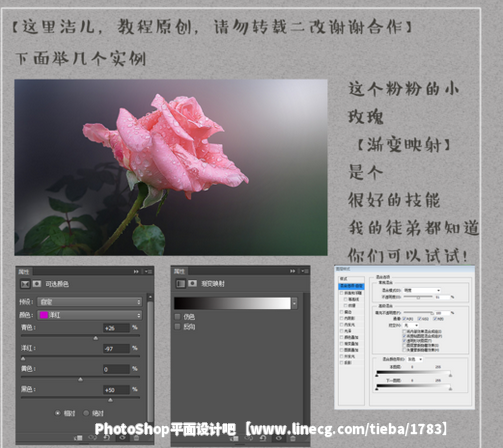Check the Outer Glow (外发光) style checkbox

tap(341, 356)
